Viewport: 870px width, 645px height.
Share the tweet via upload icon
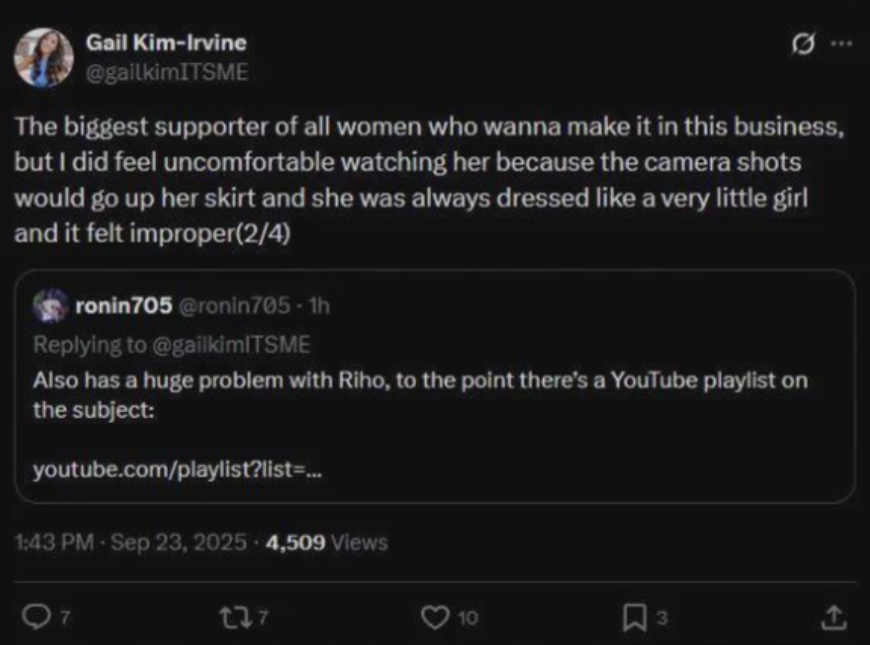(831, 617)
